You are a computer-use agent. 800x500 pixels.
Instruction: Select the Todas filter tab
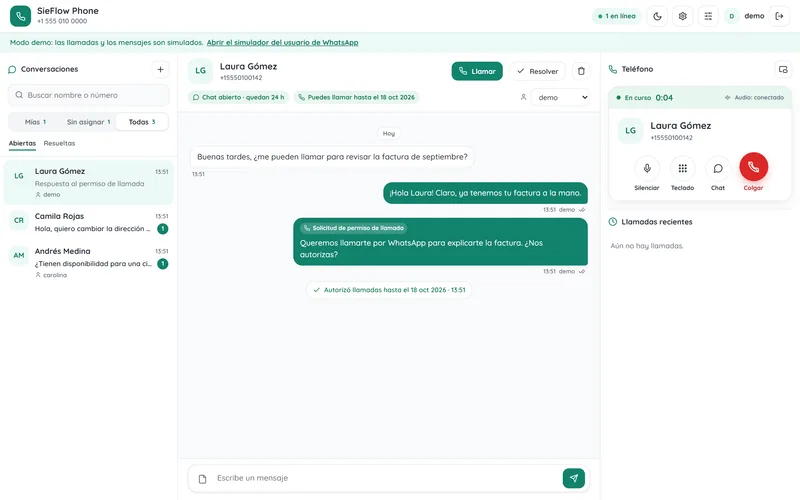[142, 122]
